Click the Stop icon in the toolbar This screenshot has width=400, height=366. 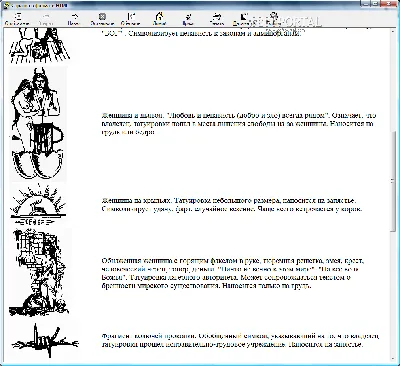point(102,19)
